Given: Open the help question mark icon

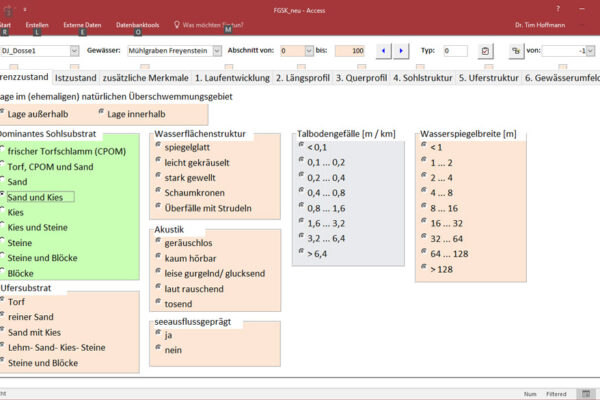Looking at the screenshot, I should [558, 8].
